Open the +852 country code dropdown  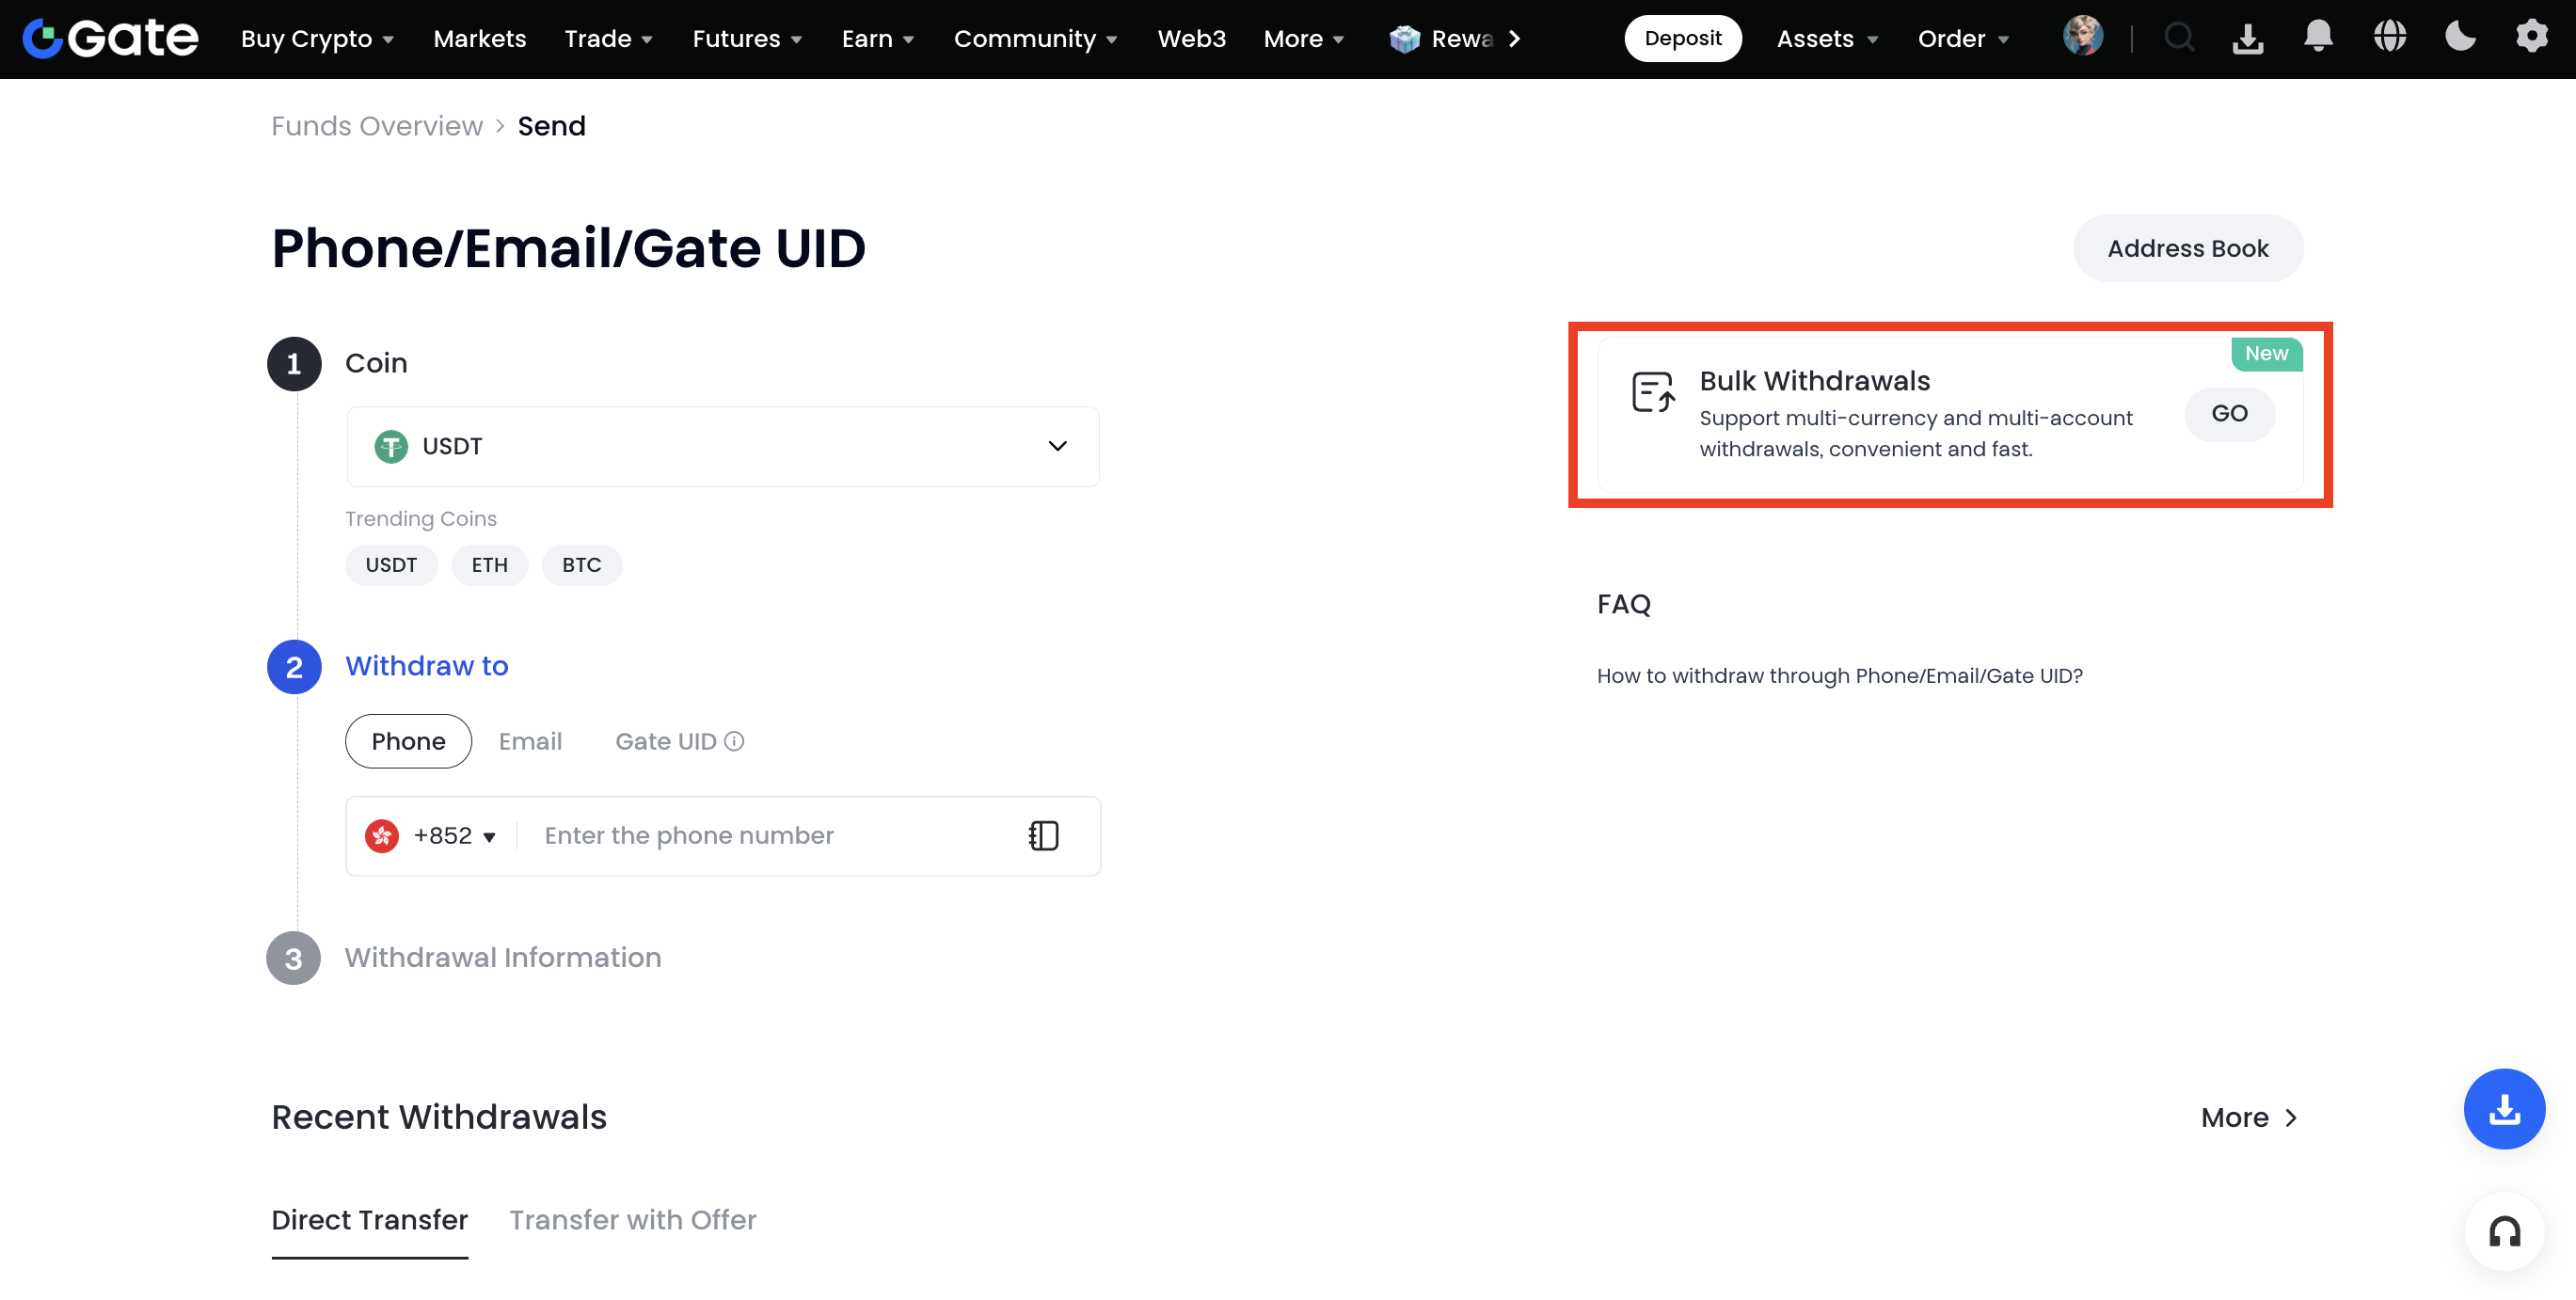454,835
